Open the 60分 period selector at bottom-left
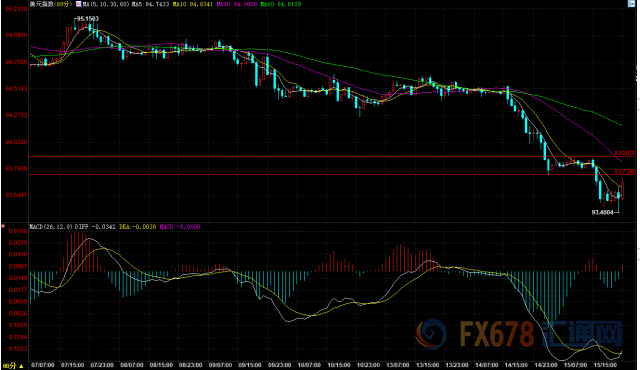This screenshot has height=370, width=640. (13, 366)
